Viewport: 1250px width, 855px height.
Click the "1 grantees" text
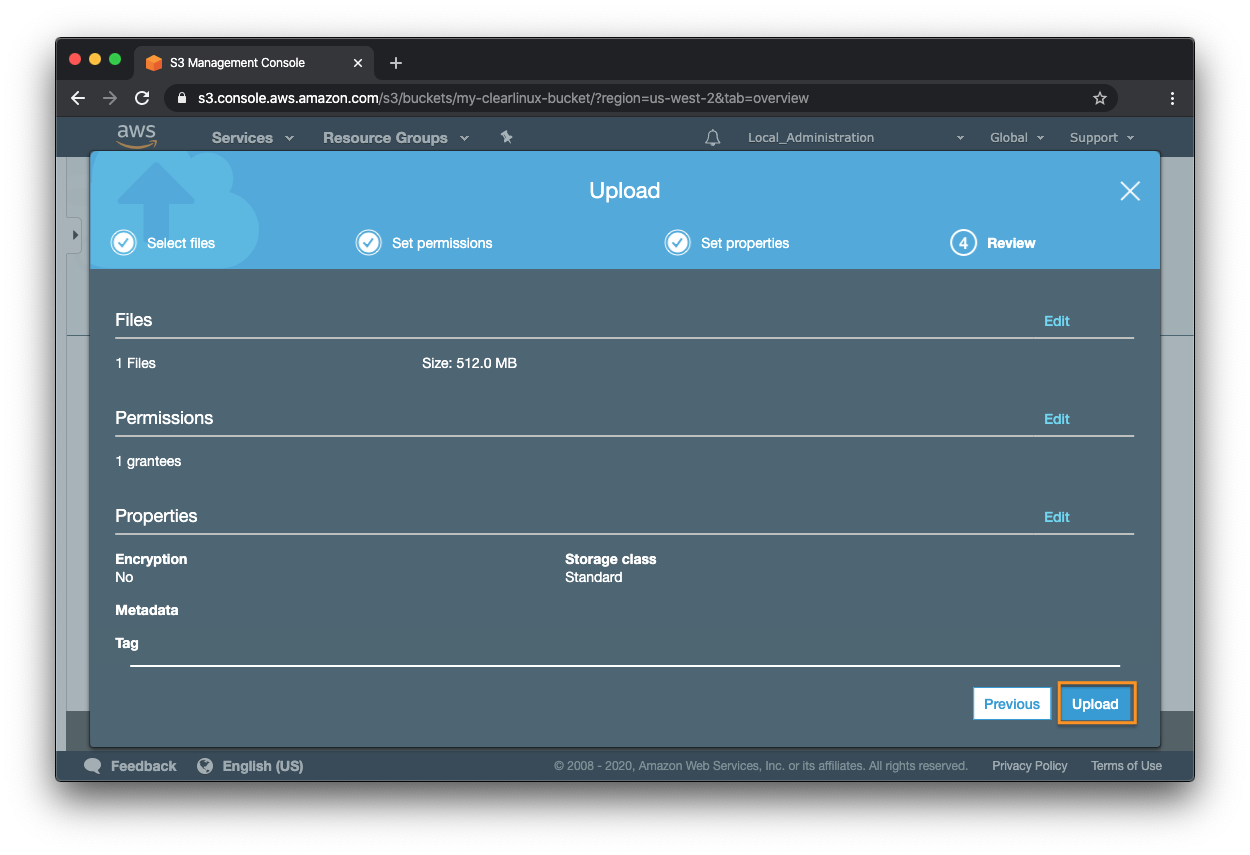pos(148,461)
